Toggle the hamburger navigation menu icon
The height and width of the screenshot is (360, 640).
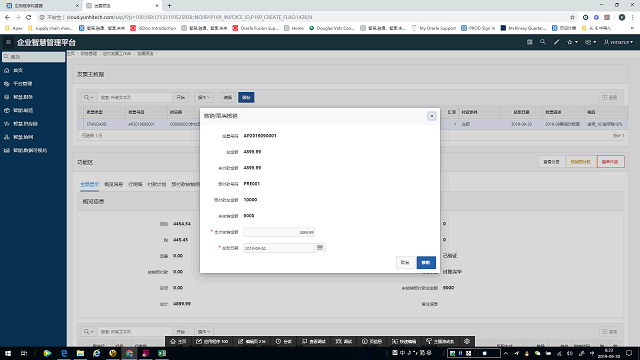point(8,42)
